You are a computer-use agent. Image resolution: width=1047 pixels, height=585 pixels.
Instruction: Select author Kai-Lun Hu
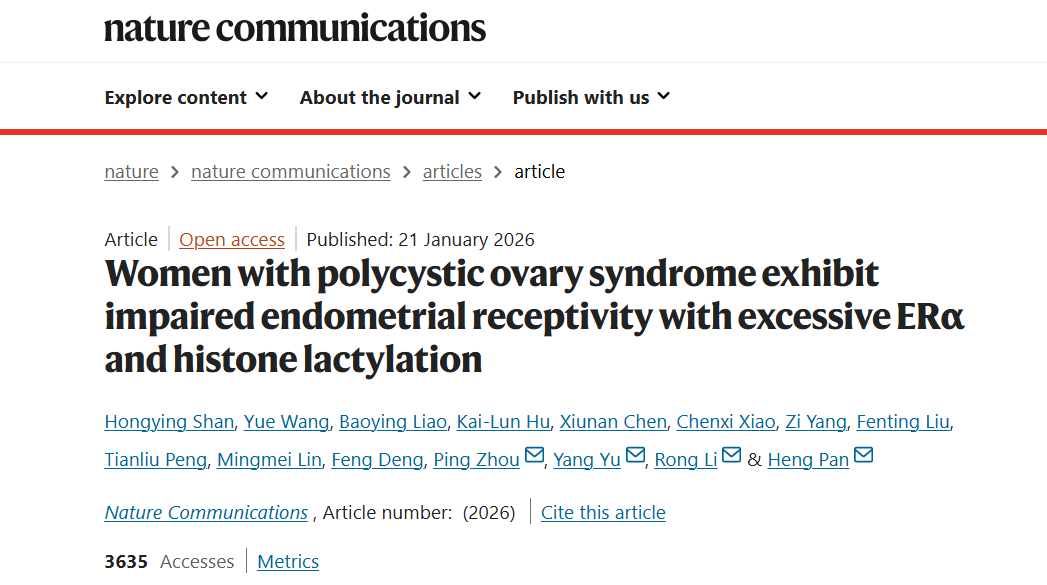[x=503, y=422]
